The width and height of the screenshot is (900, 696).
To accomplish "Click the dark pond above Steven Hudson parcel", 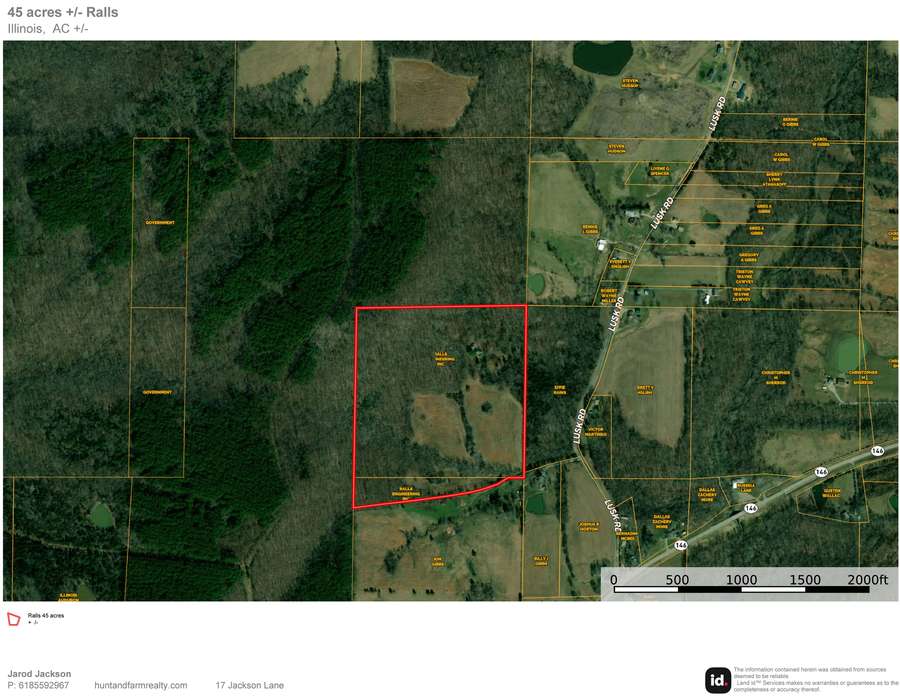I will coord(602,57).
